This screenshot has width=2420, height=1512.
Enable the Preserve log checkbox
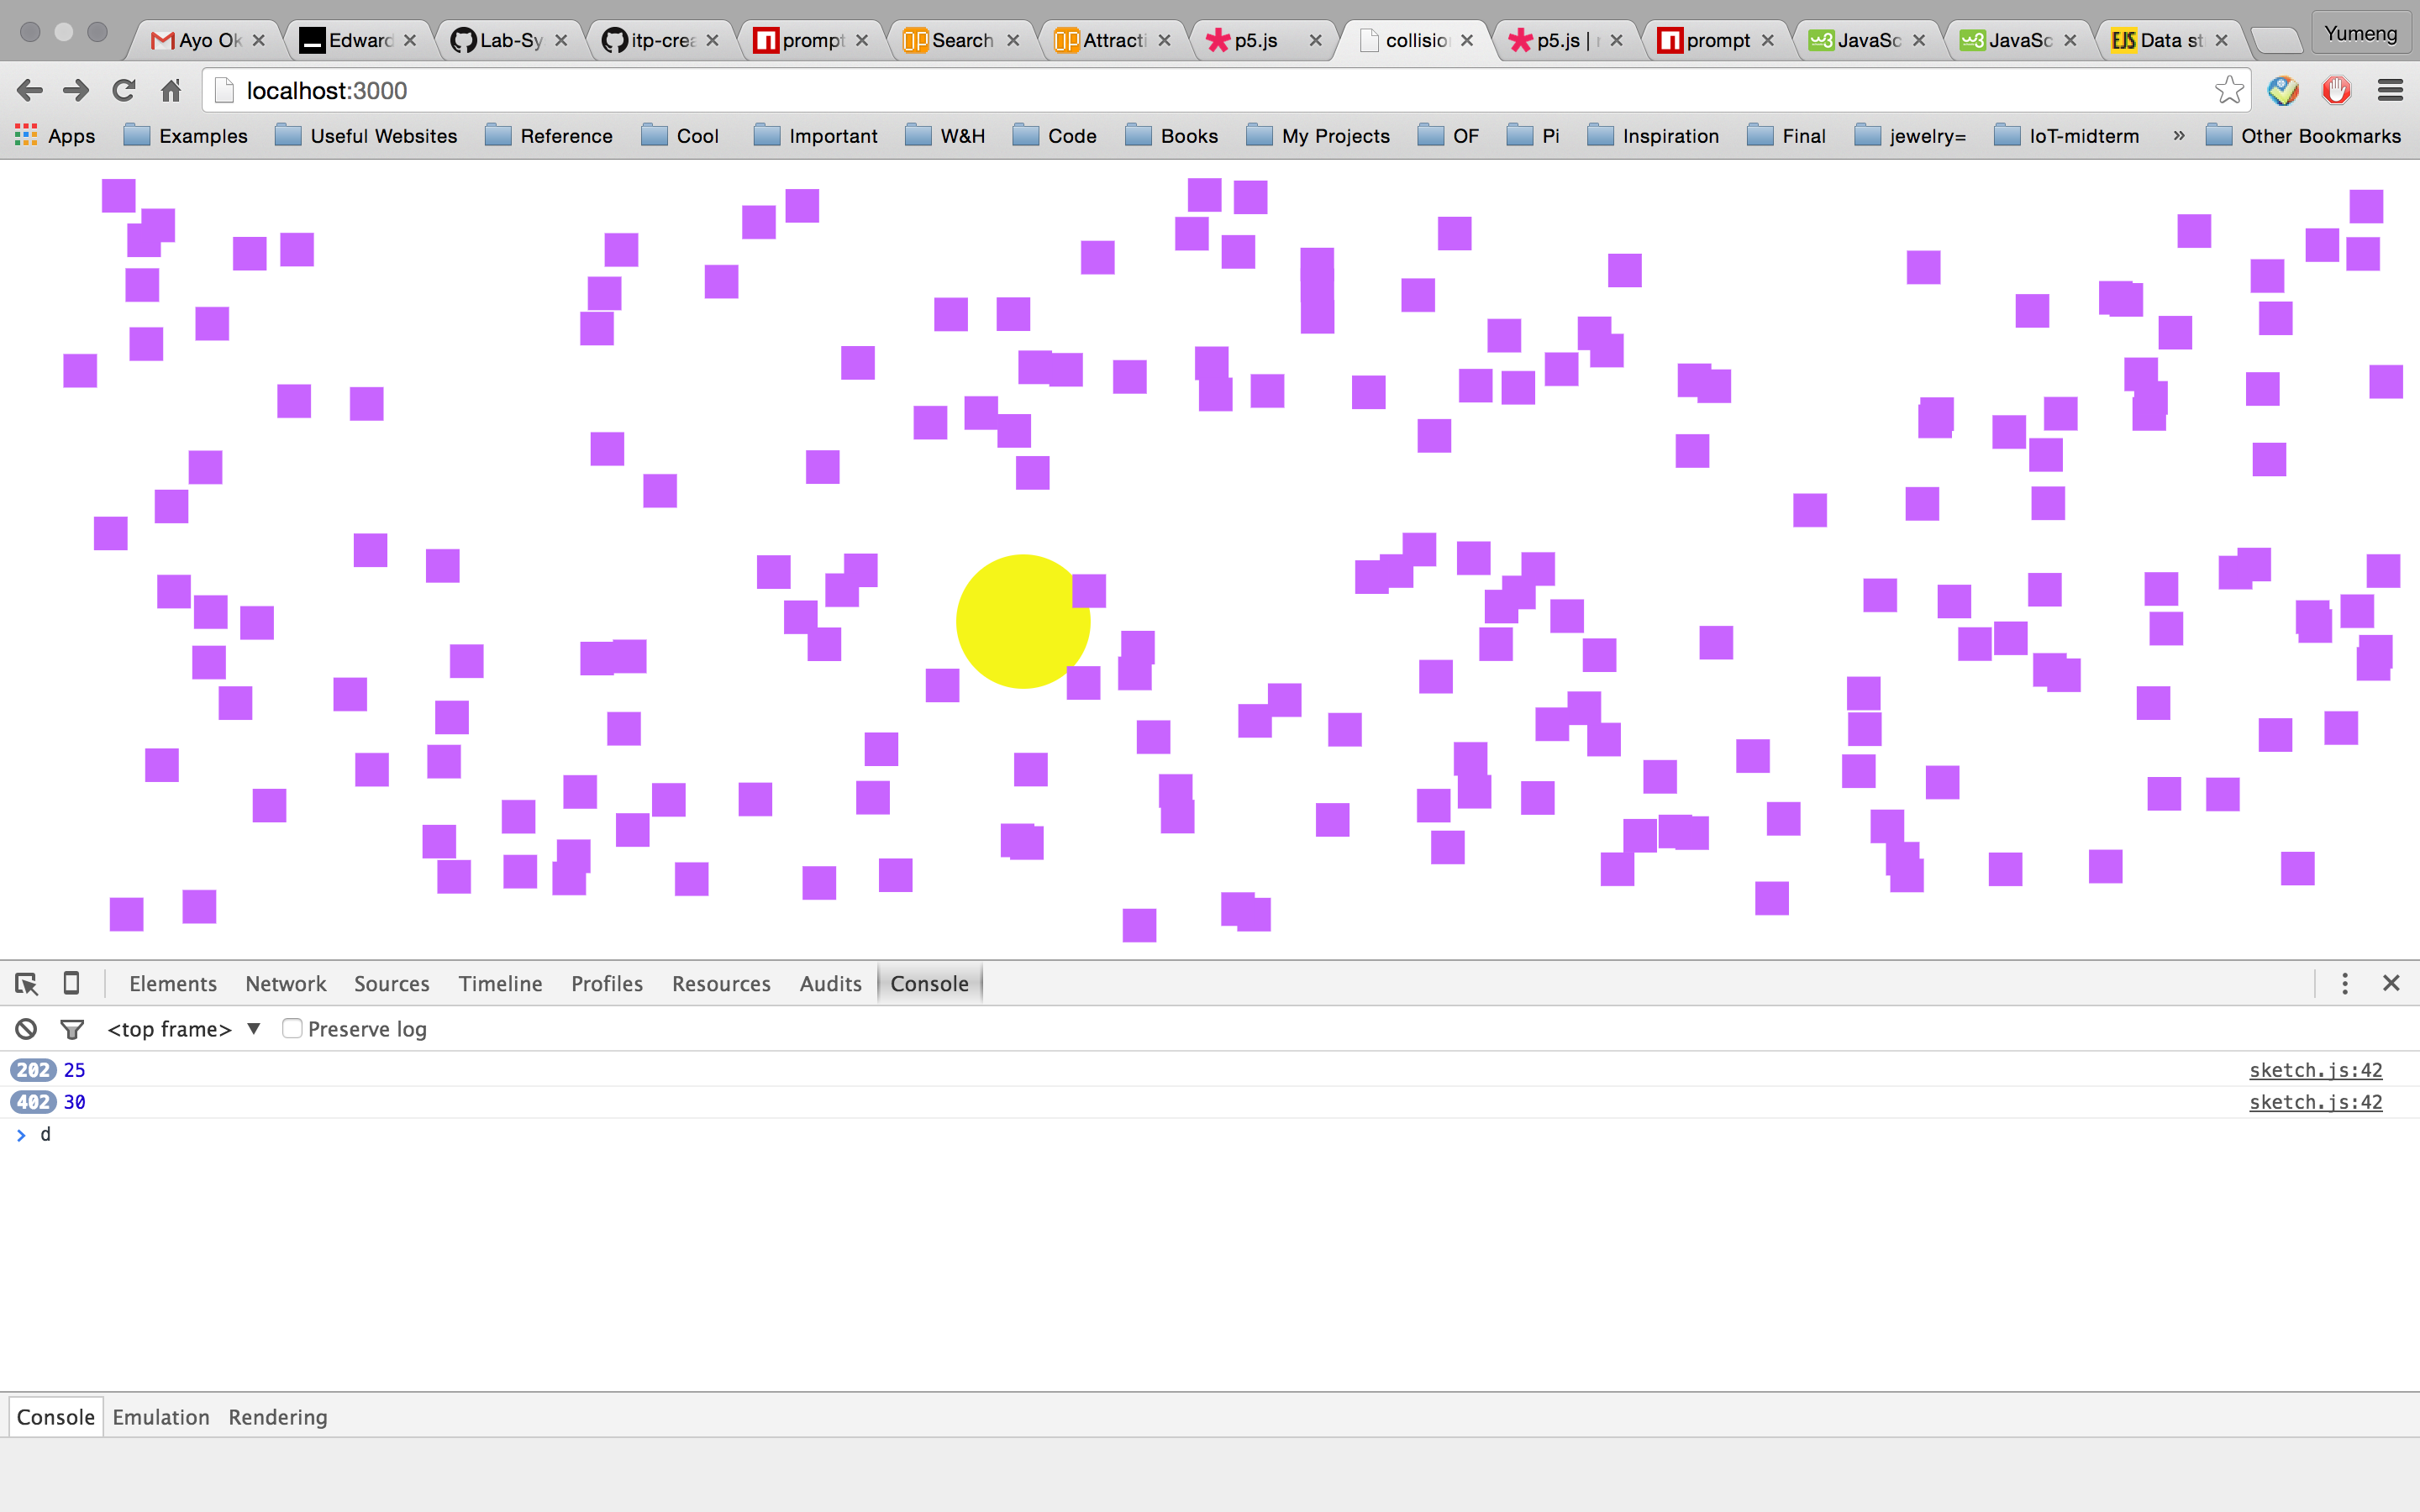click(x=292, y=1029)
